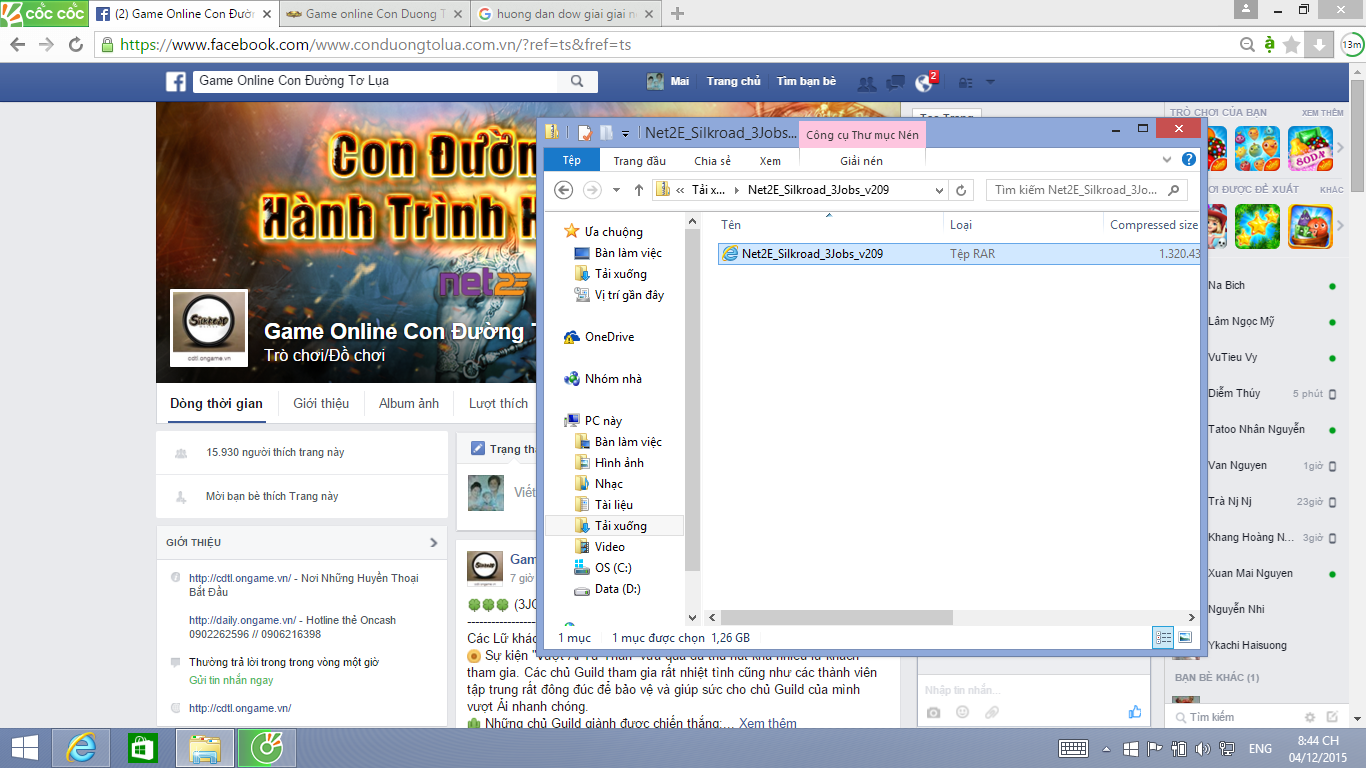The image size is (1366, 768).
Task: Switch to Giới thiệu page tab
Action: click(321, 403)
